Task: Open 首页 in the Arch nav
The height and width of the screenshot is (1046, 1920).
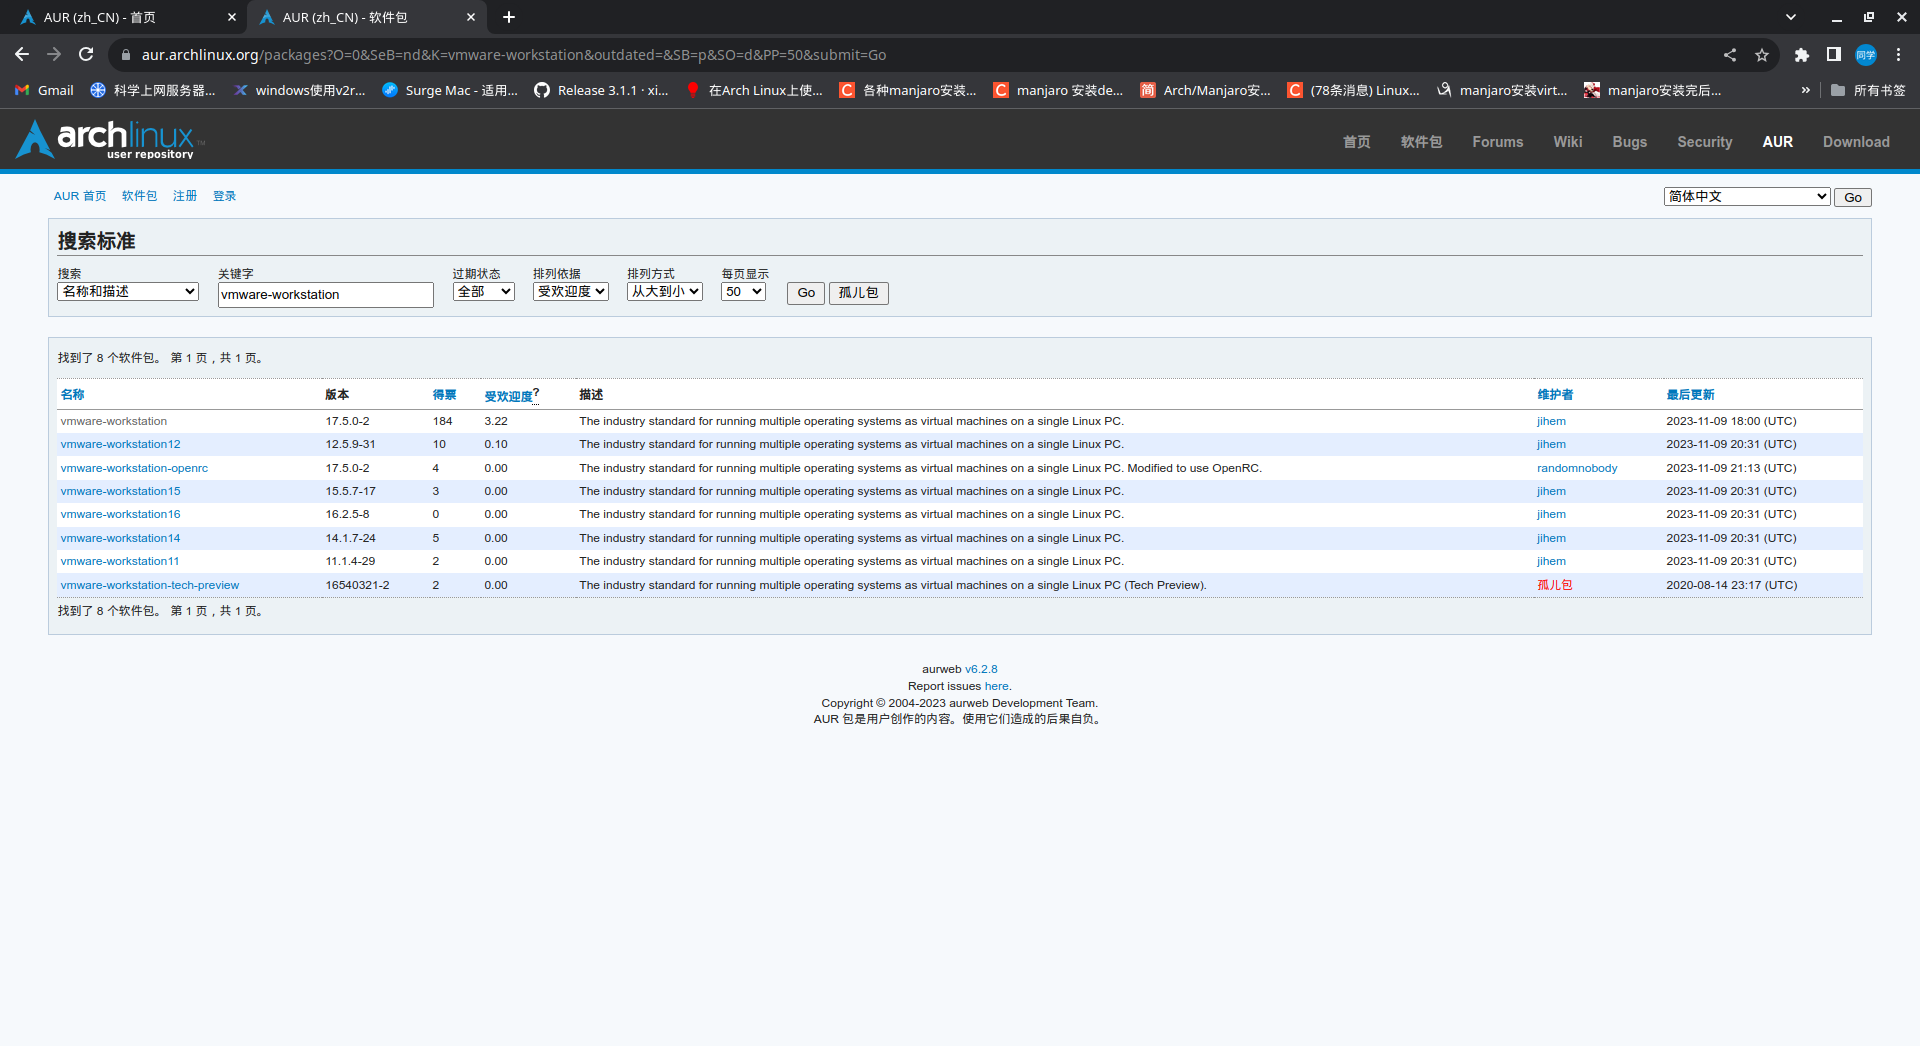Action: (x=1357, y=142)
